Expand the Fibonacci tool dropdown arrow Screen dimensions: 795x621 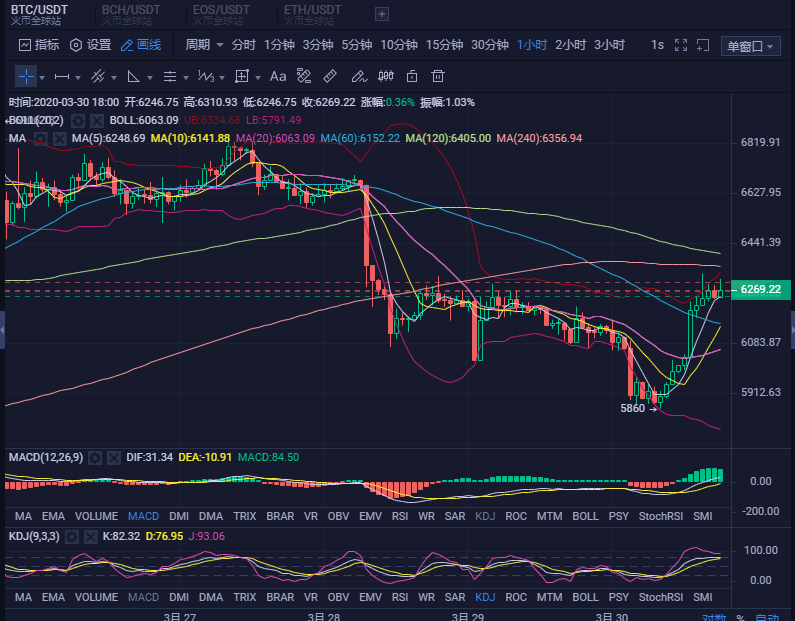coord(186,78)
